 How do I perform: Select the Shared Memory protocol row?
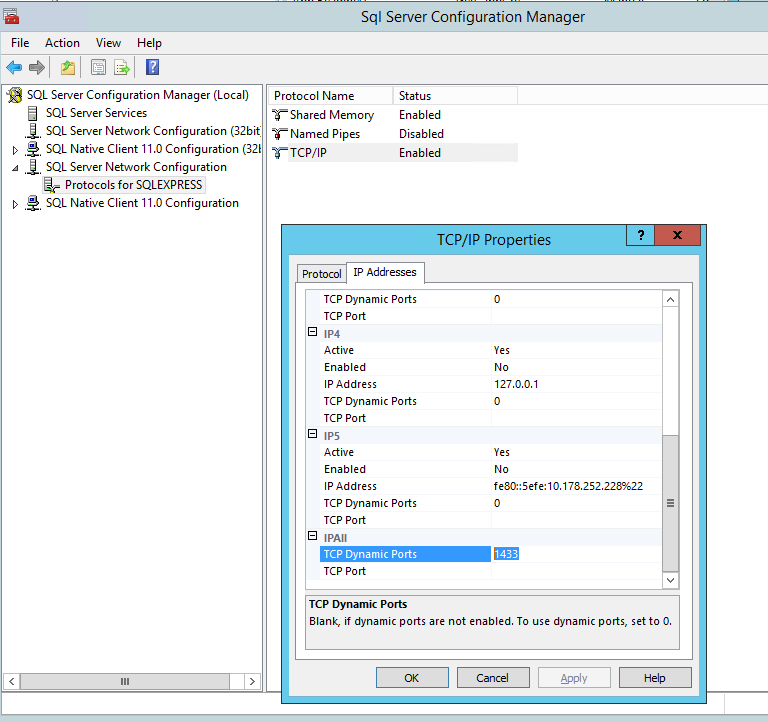[332, 115]
